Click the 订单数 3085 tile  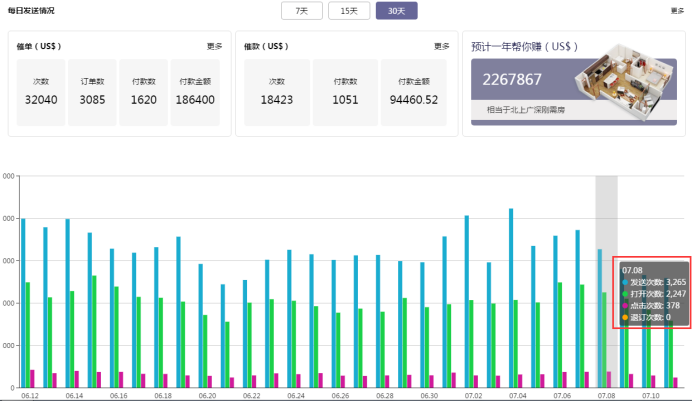pos(92,93)
